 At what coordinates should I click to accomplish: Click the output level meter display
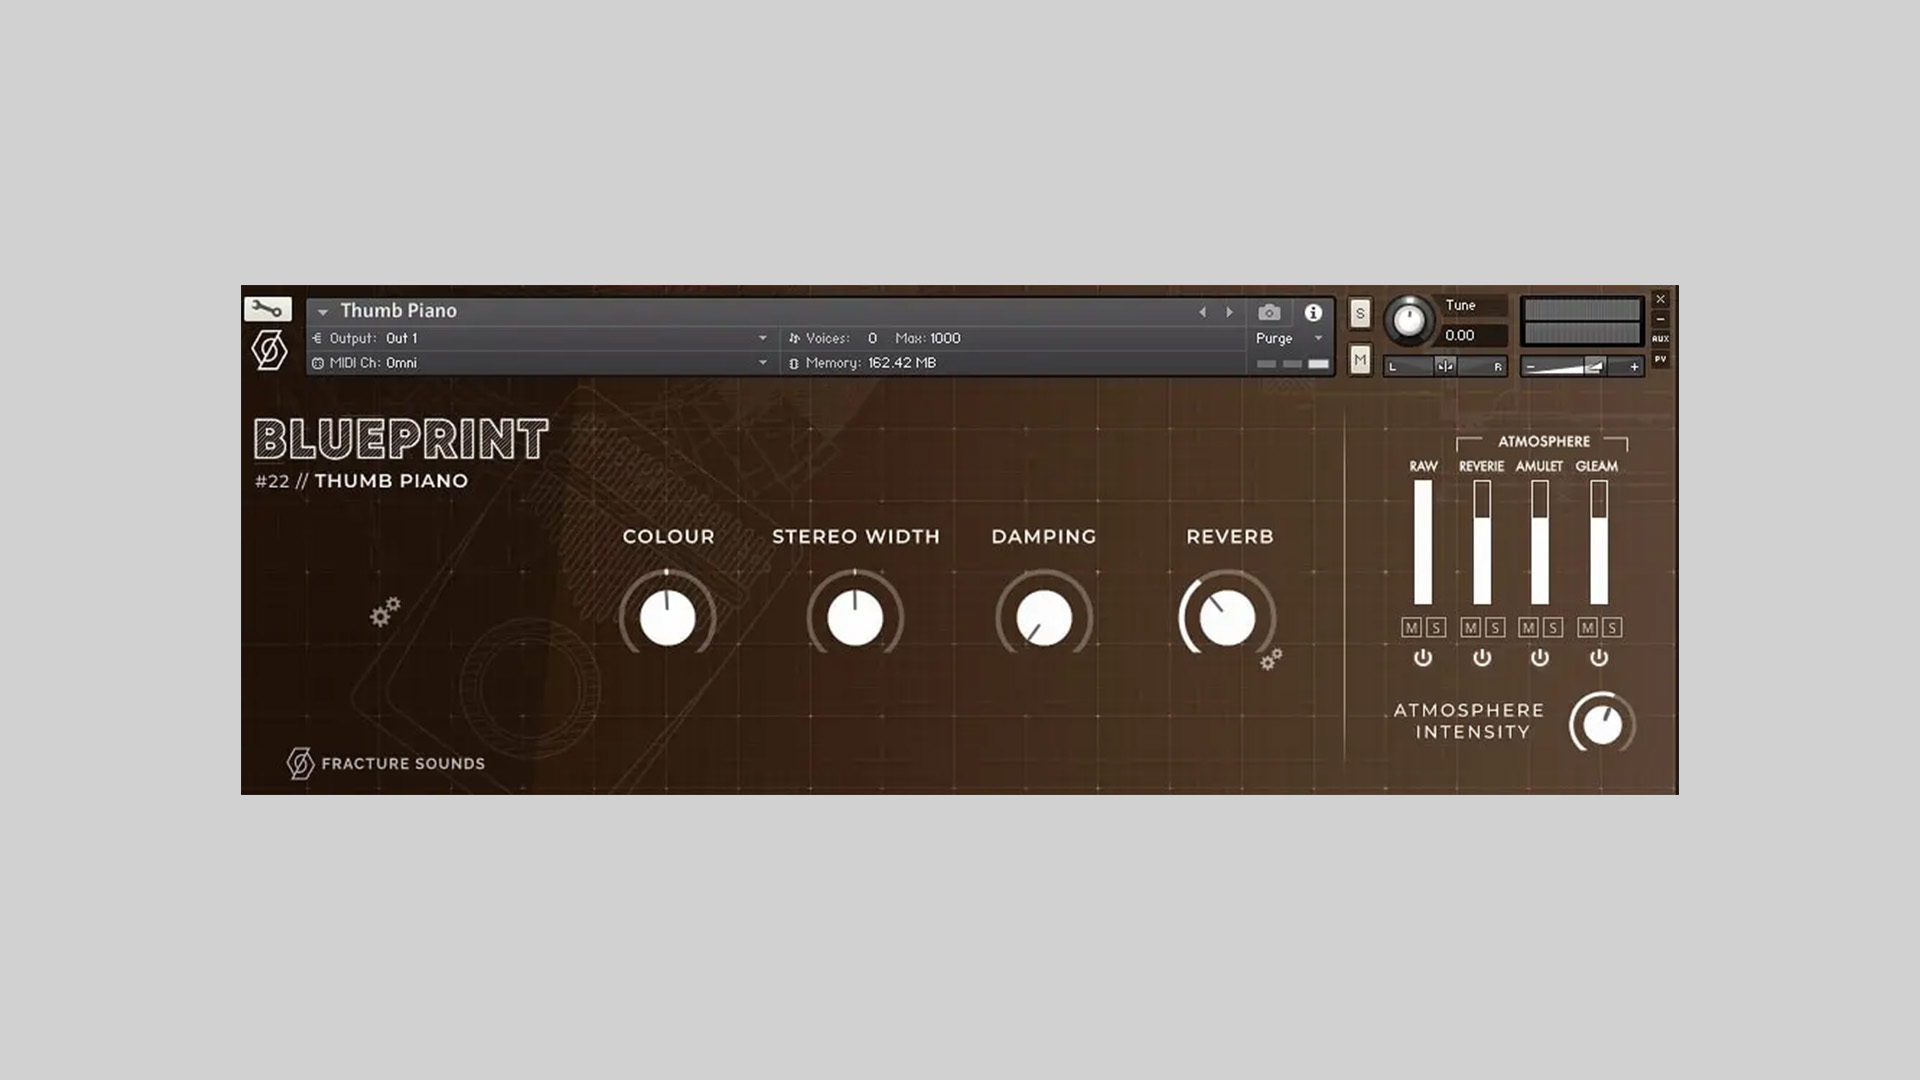(1582, 322)
